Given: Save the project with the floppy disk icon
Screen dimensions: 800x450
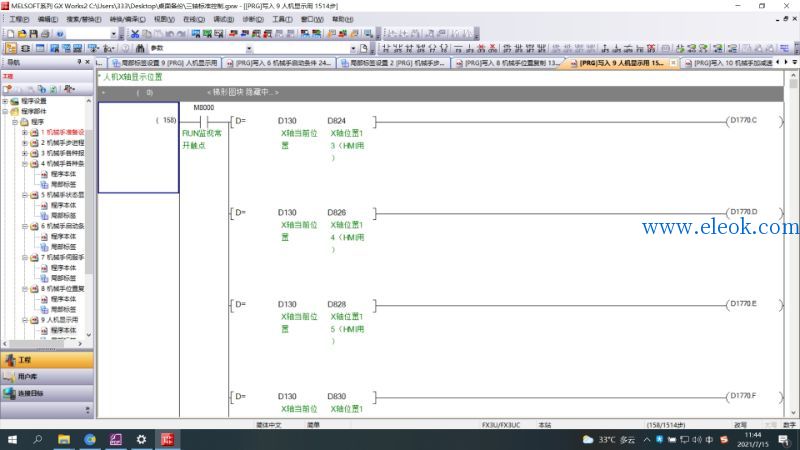Looking at the screenshot, I should 33,34.
